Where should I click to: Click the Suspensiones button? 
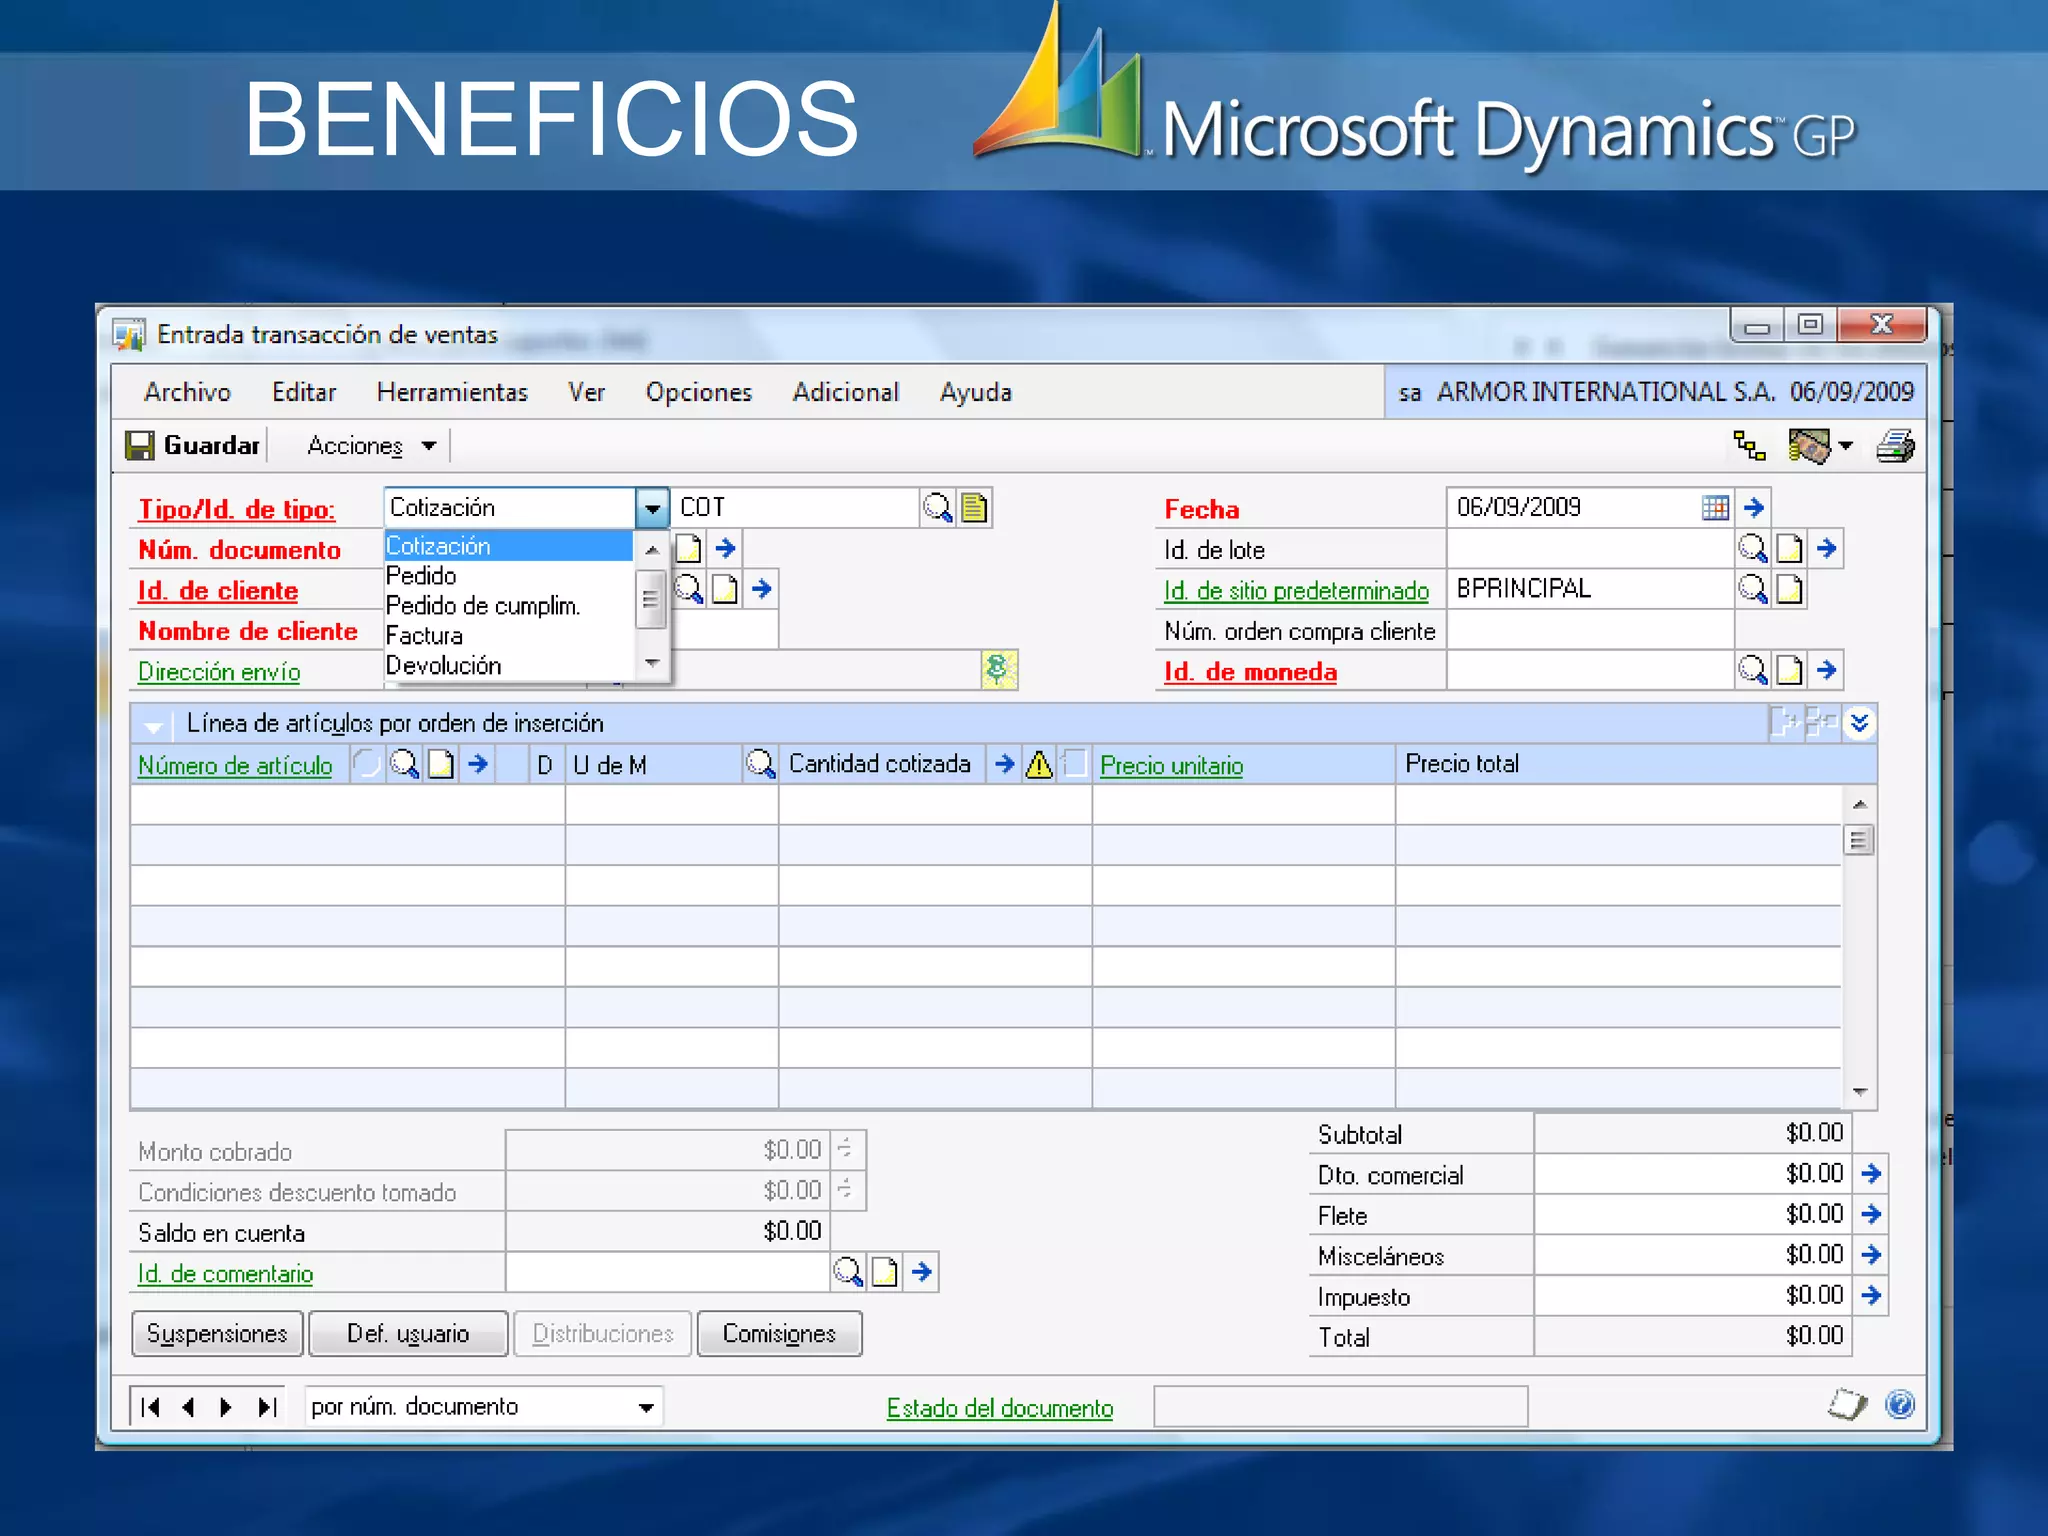pos(217,1333)
